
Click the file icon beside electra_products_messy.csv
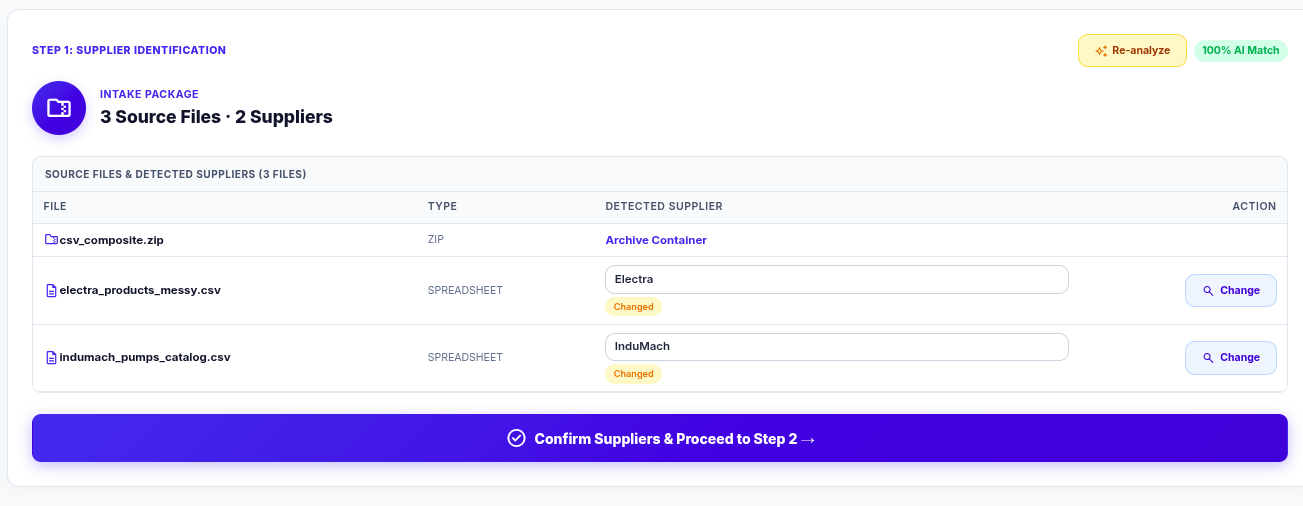(51, 291)
